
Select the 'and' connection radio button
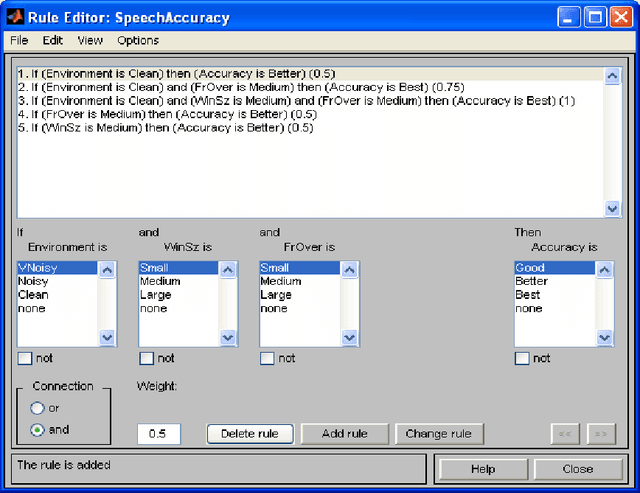[39, 430]
